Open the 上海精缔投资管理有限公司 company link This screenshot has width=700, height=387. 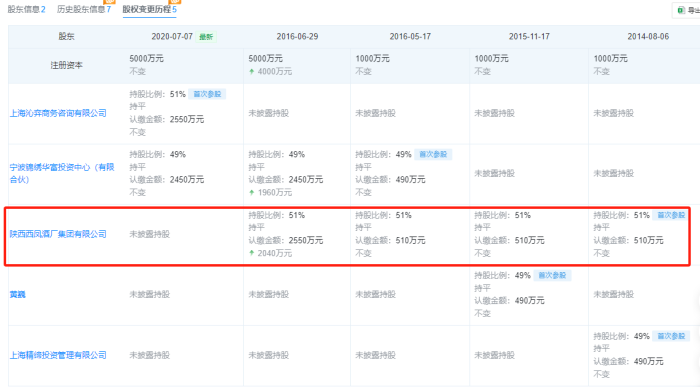58,355
